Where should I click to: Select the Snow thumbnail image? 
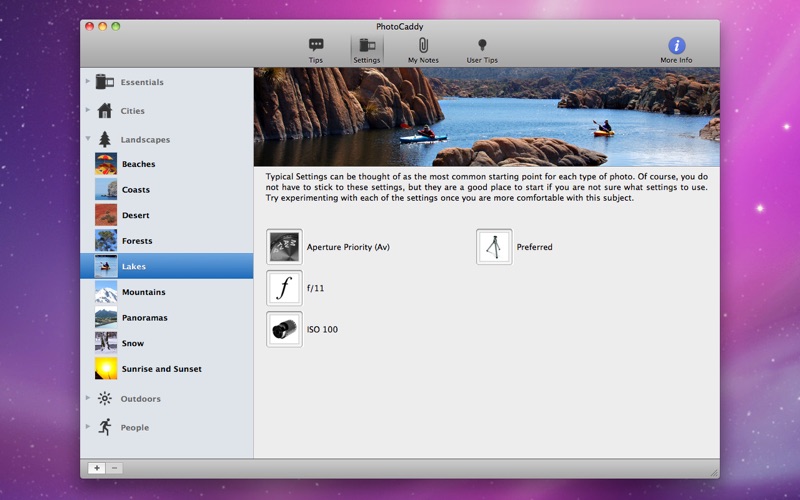pyautogui.click(x=106, y=343)
